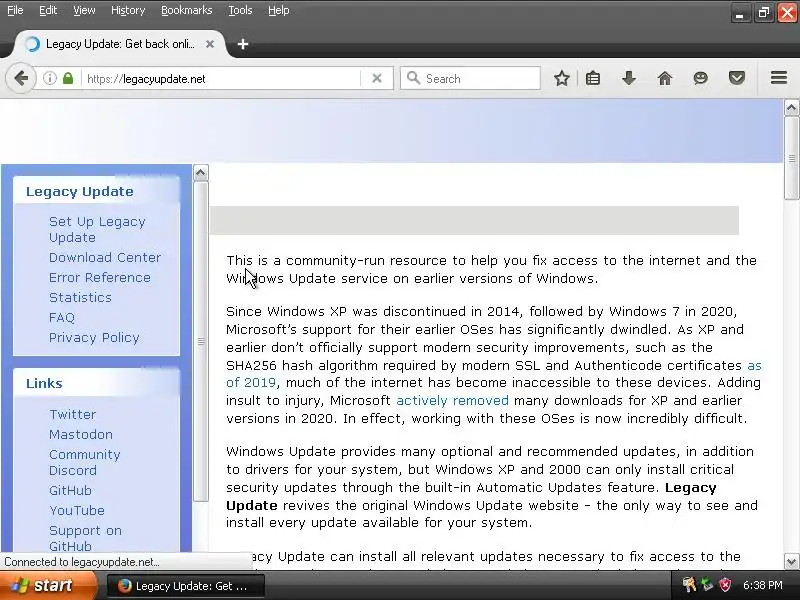
Task: Click the keys tray icon
Action: point(689,585)
